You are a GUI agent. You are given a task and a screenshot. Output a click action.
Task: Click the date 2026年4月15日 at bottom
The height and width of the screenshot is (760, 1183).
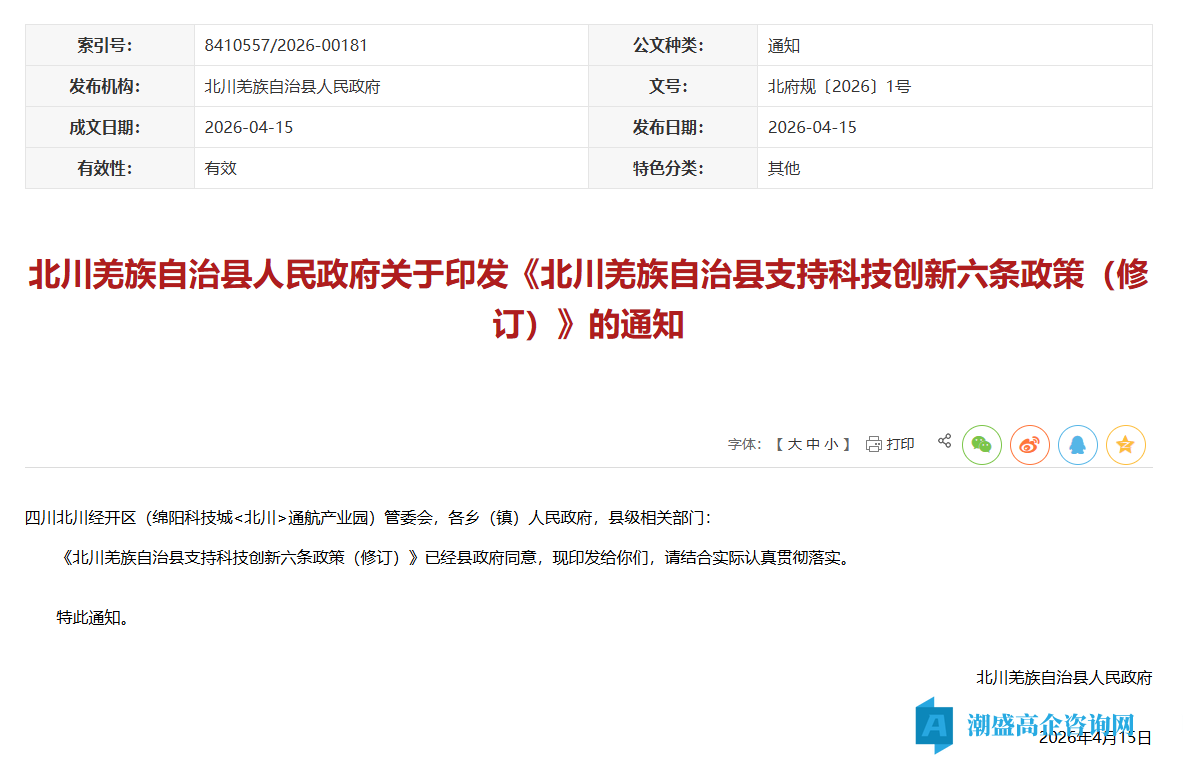1095,737
